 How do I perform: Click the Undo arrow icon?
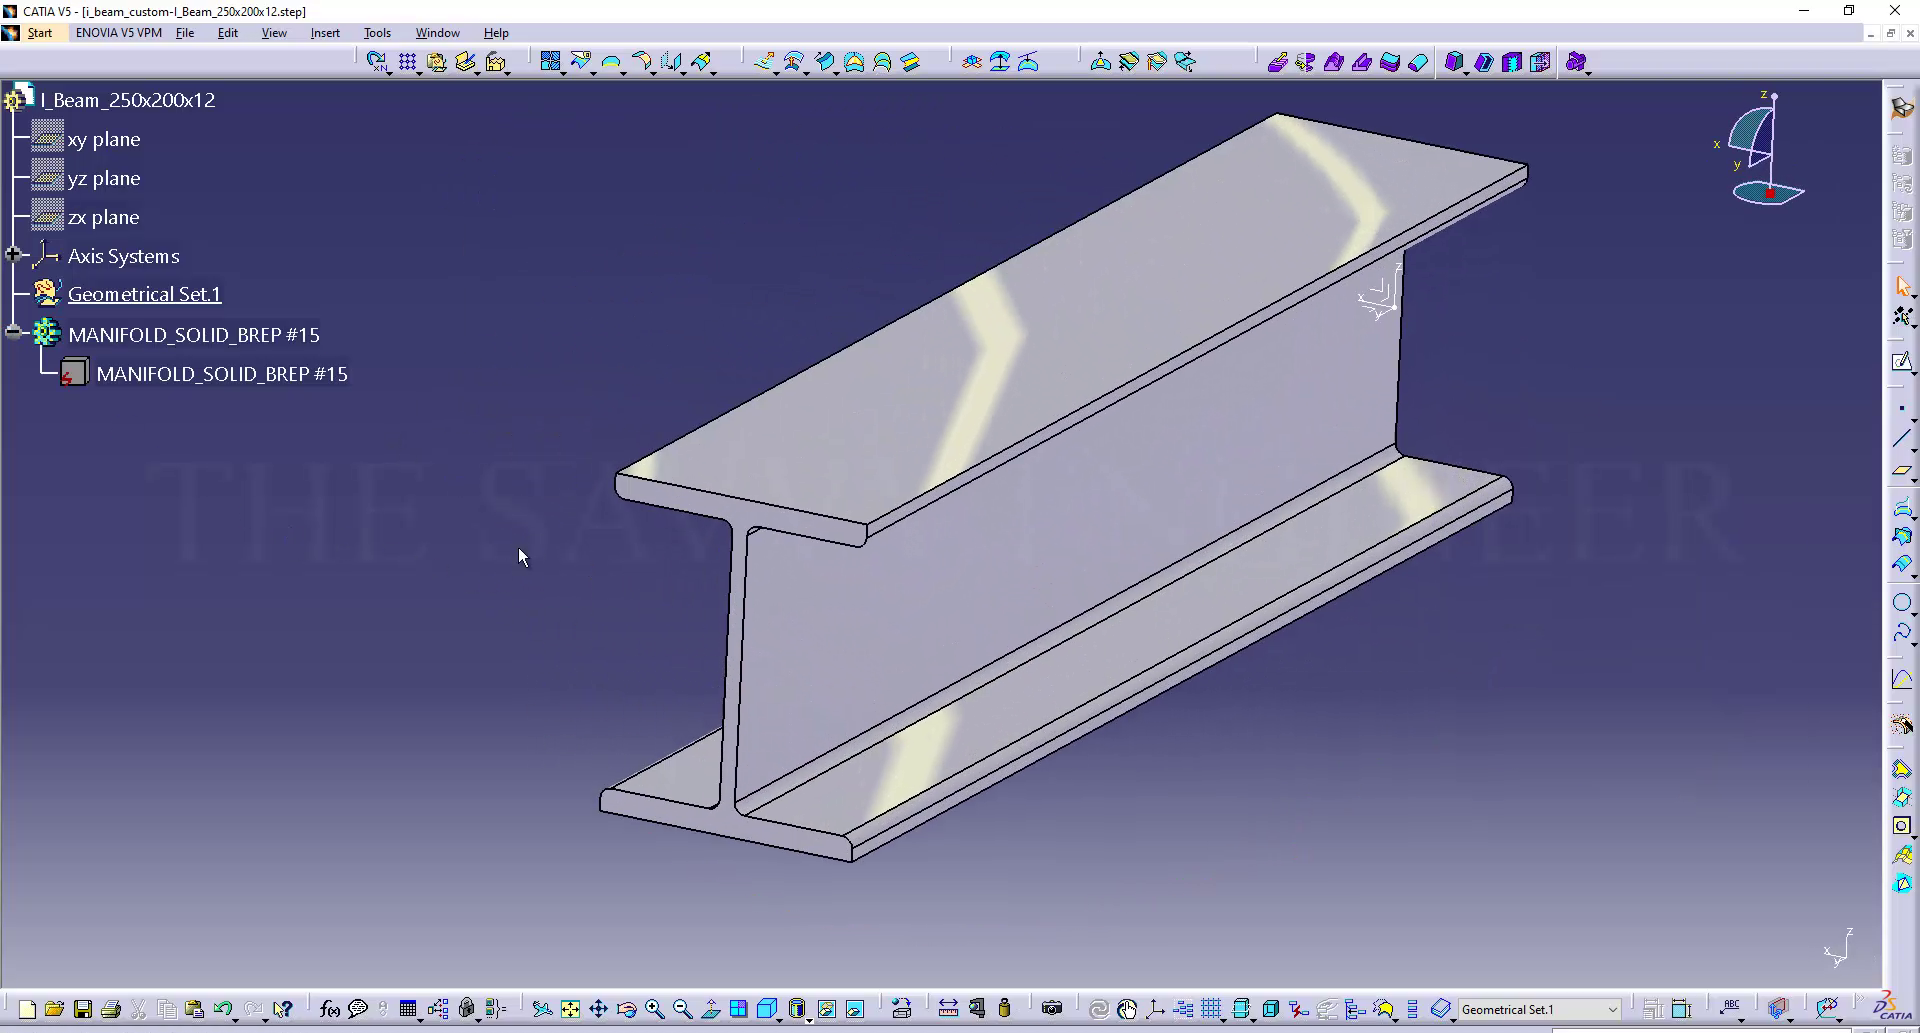[222, 1009]
